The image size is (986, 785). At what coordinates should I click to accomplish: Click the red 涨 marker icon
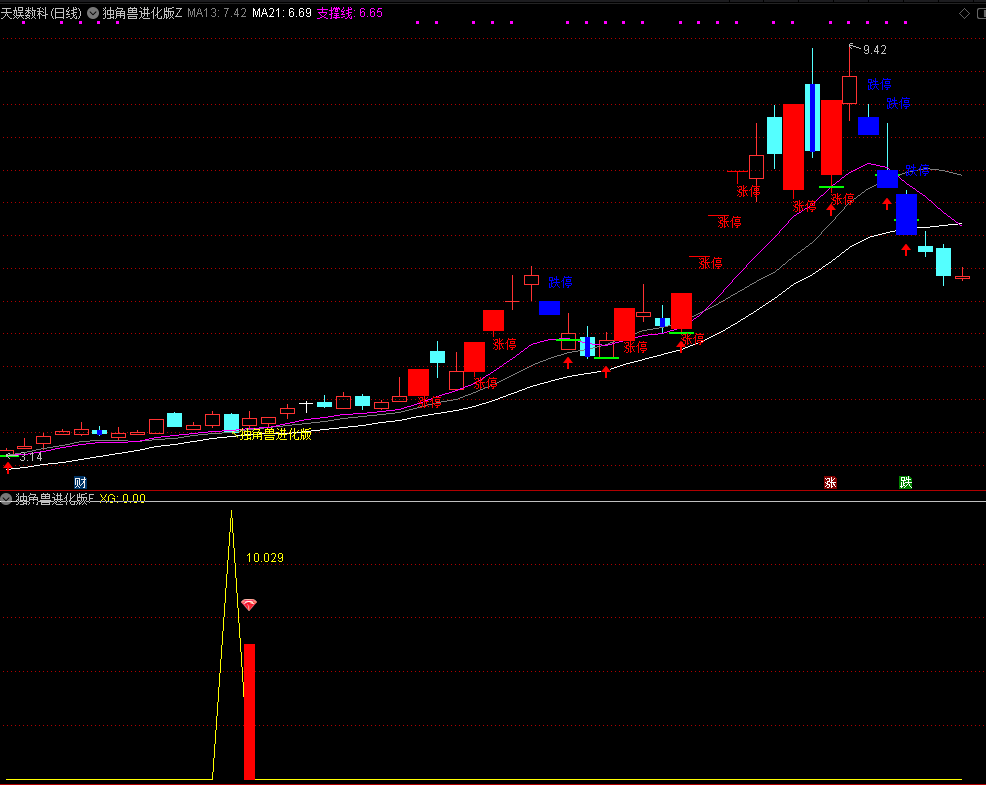tap(830, 483)
